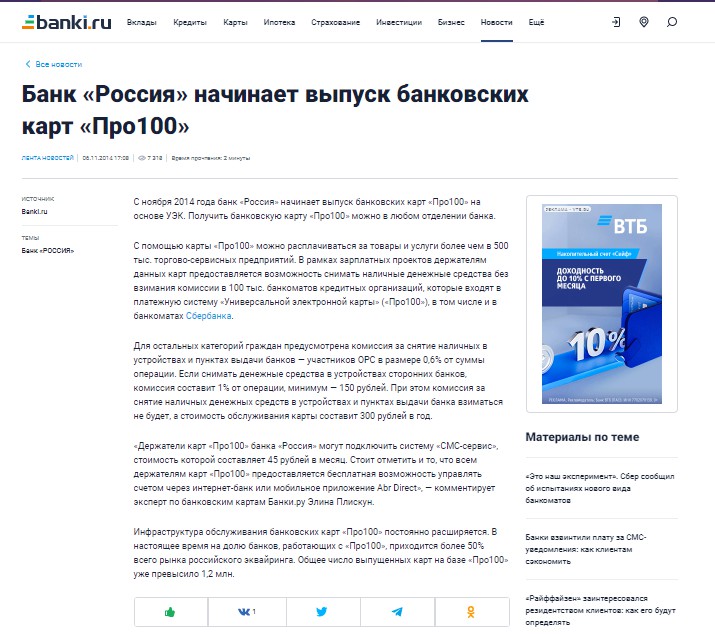Open the Банк «РОССИЯ» topic link

[x=47, y=250]
